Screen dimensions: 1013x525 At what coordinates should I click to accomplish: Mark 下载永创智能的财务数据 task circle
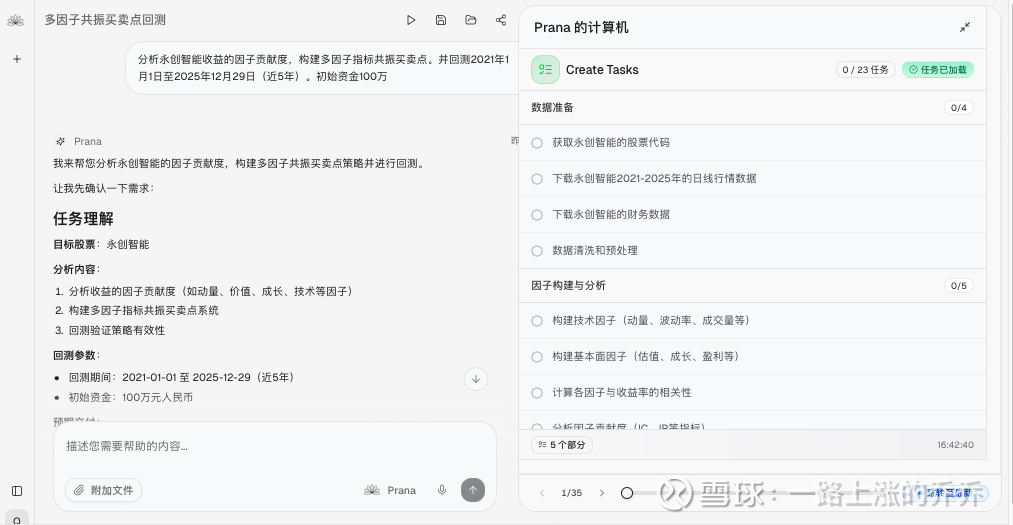pyautogui.click(x=537, y=215)
